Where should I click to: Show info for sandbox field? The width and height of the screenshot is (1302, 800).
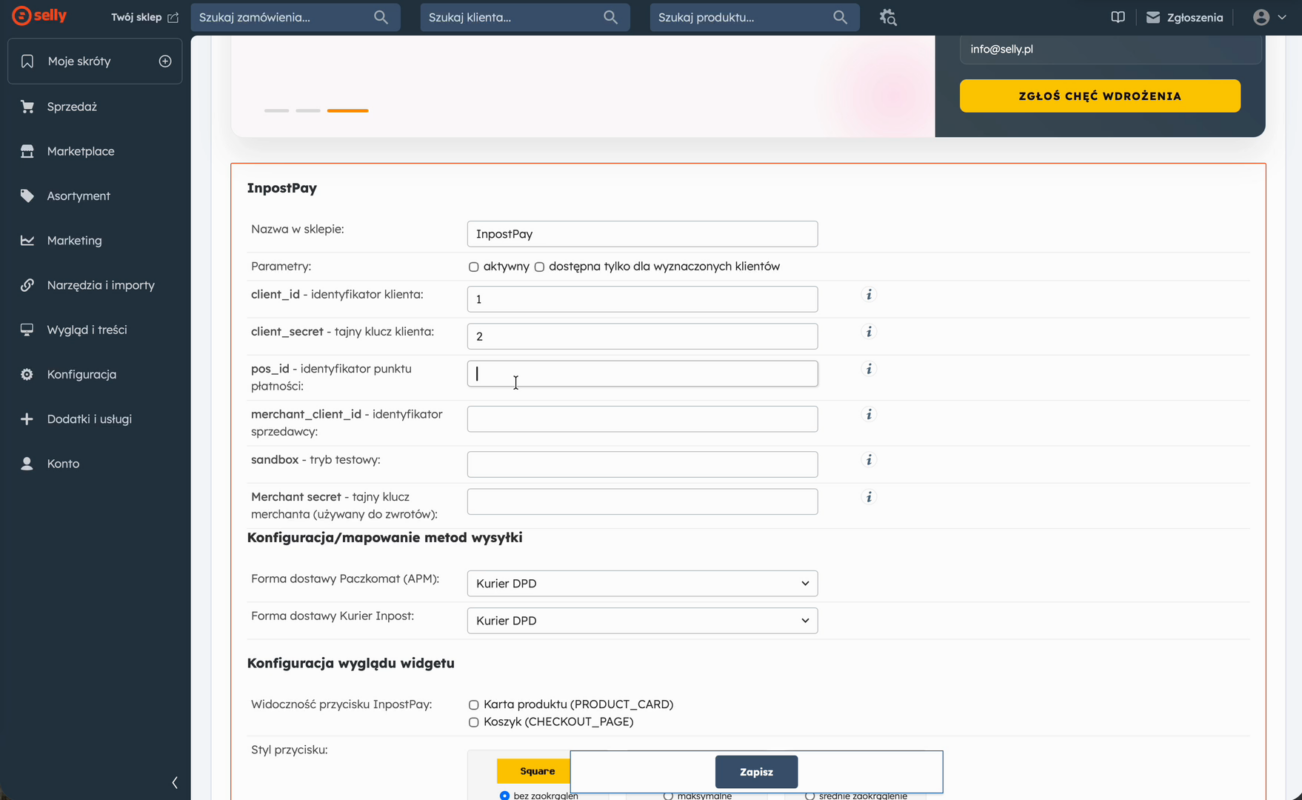click(x=869, y=460)
